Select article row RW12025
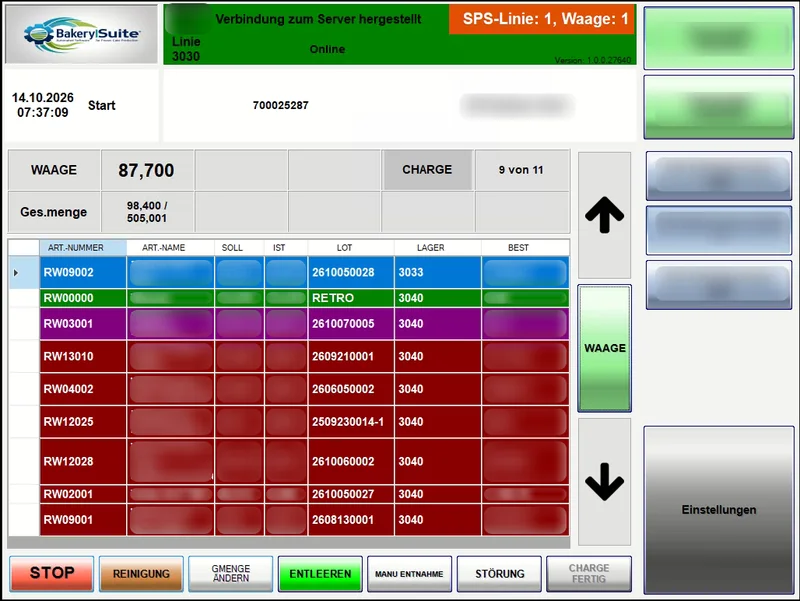 tap(304, 421)
